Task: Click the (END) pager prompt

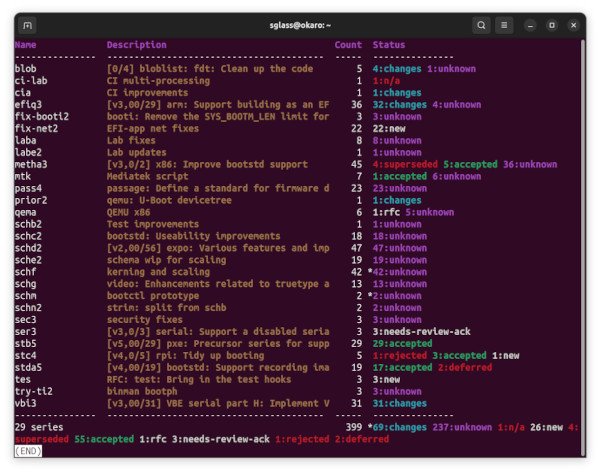Action: point(28,451)
